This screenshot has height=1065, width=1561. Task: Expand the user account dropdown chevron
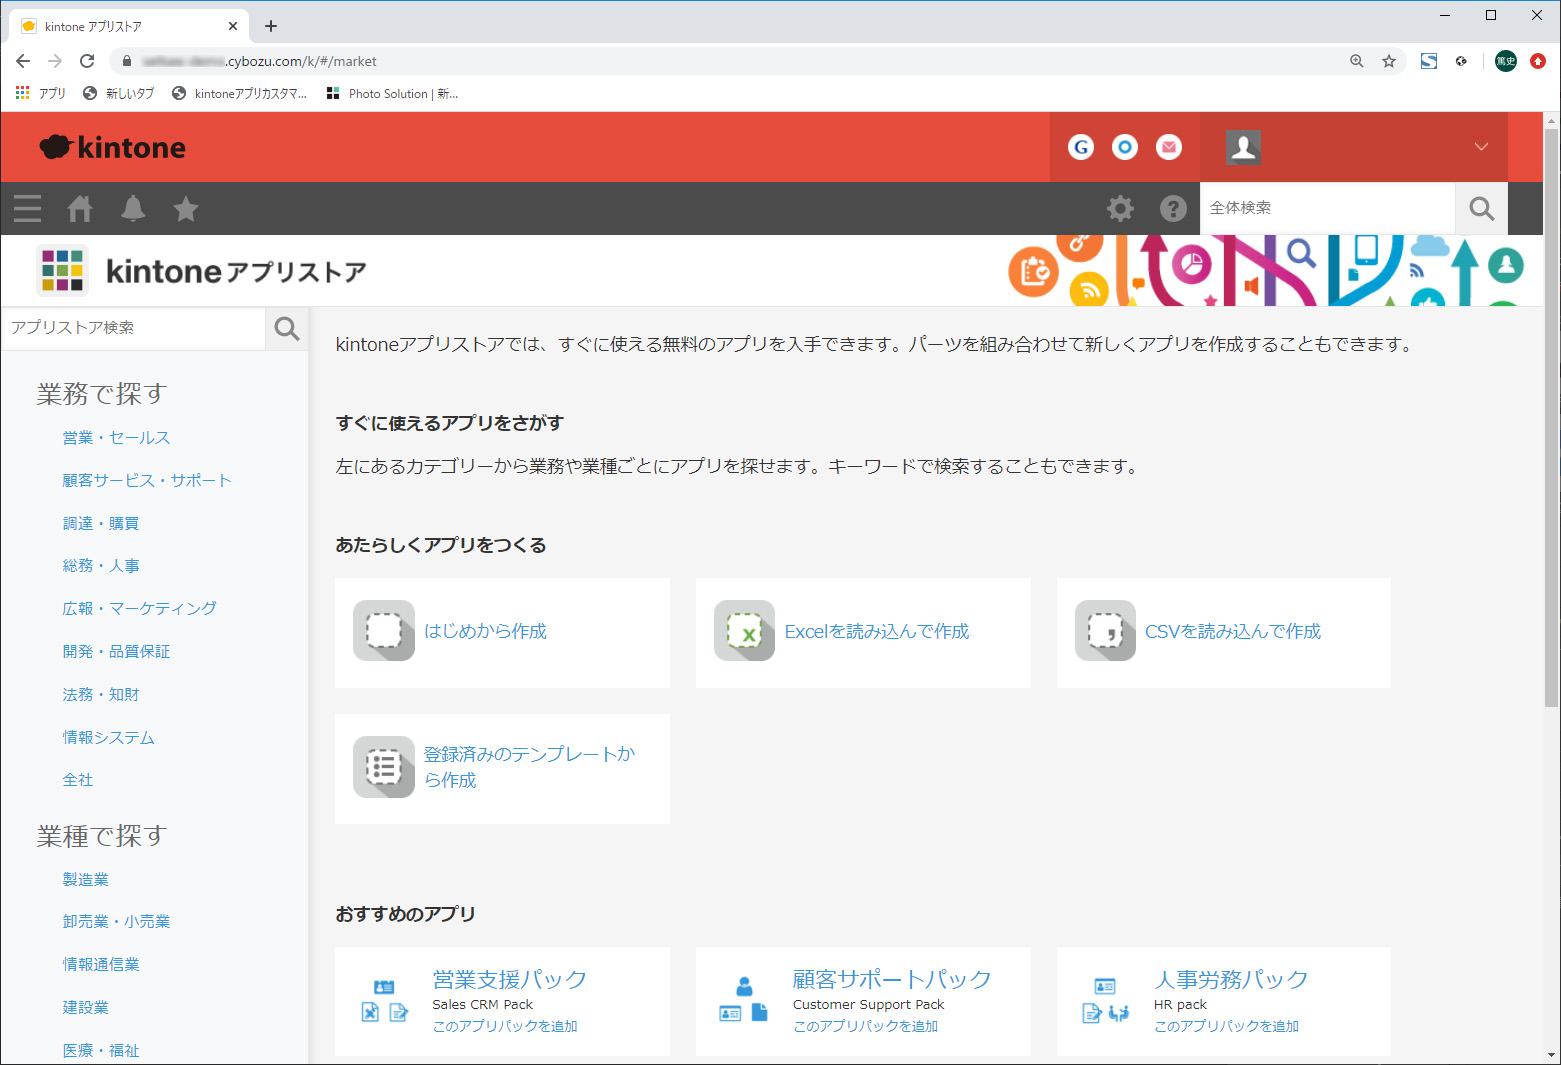[1481, 147]
